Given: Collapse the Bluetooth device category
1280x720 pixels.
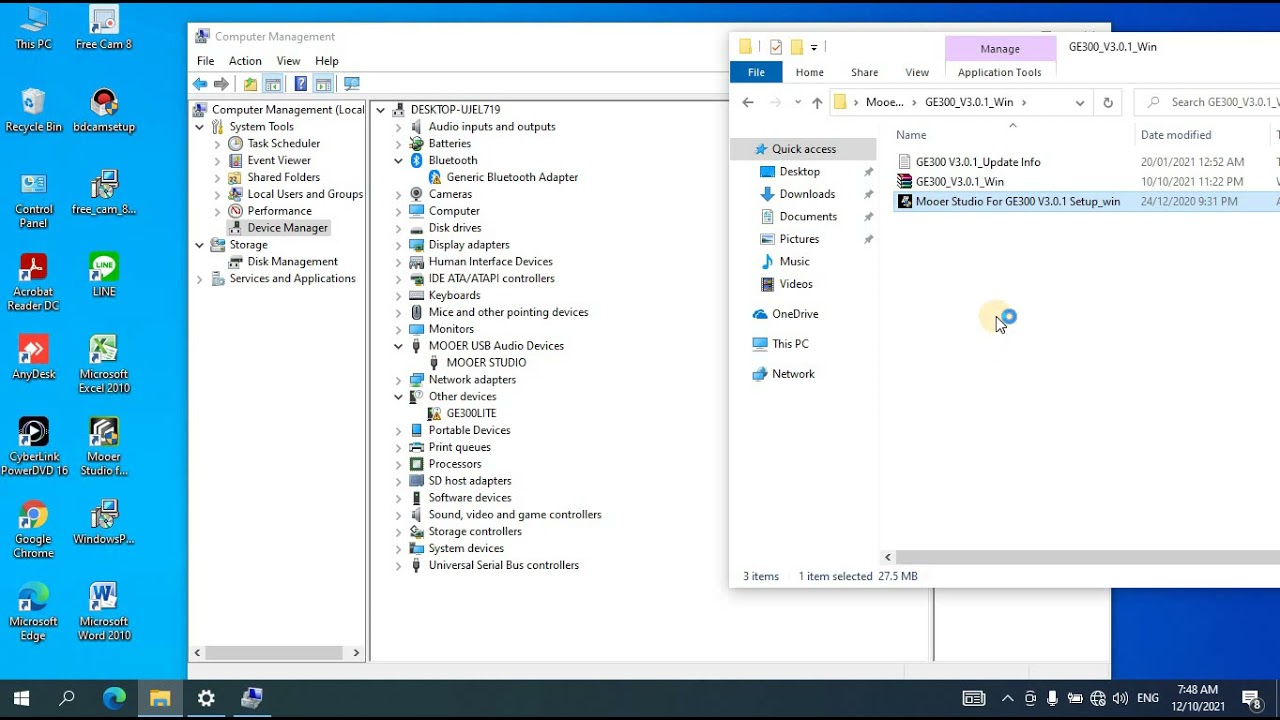Looking at the screenshot, I should click(398, 160).
